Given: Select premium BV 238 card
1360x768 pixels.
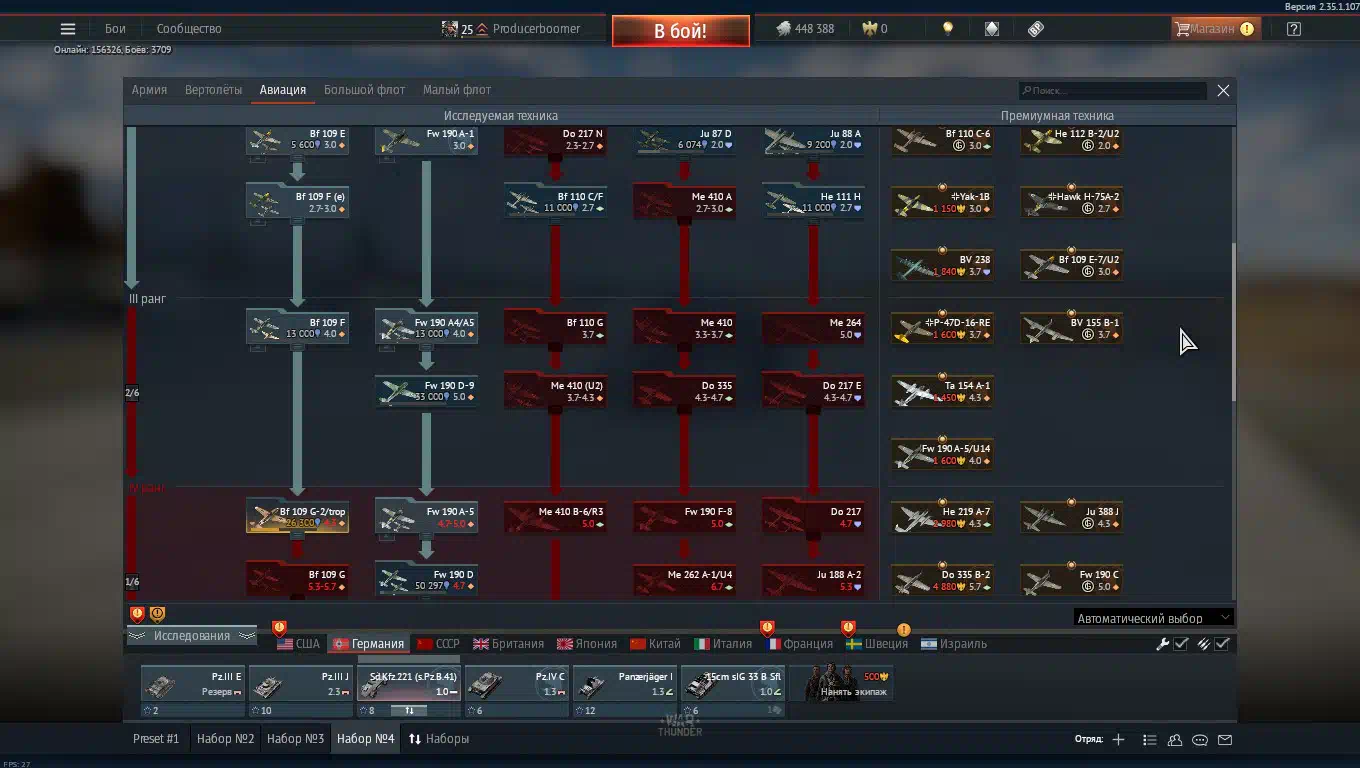Looking at the screenshot, I should 942,265.
